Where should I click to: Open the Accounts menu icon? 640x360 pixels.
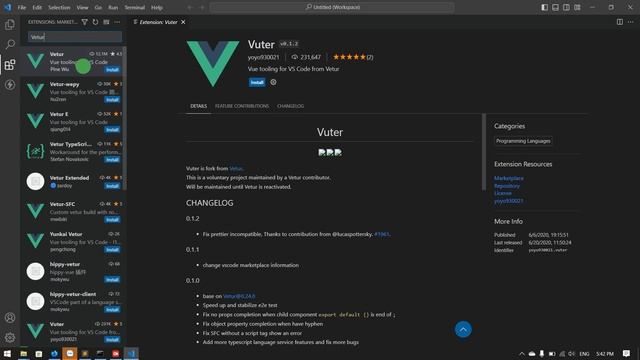10,318
